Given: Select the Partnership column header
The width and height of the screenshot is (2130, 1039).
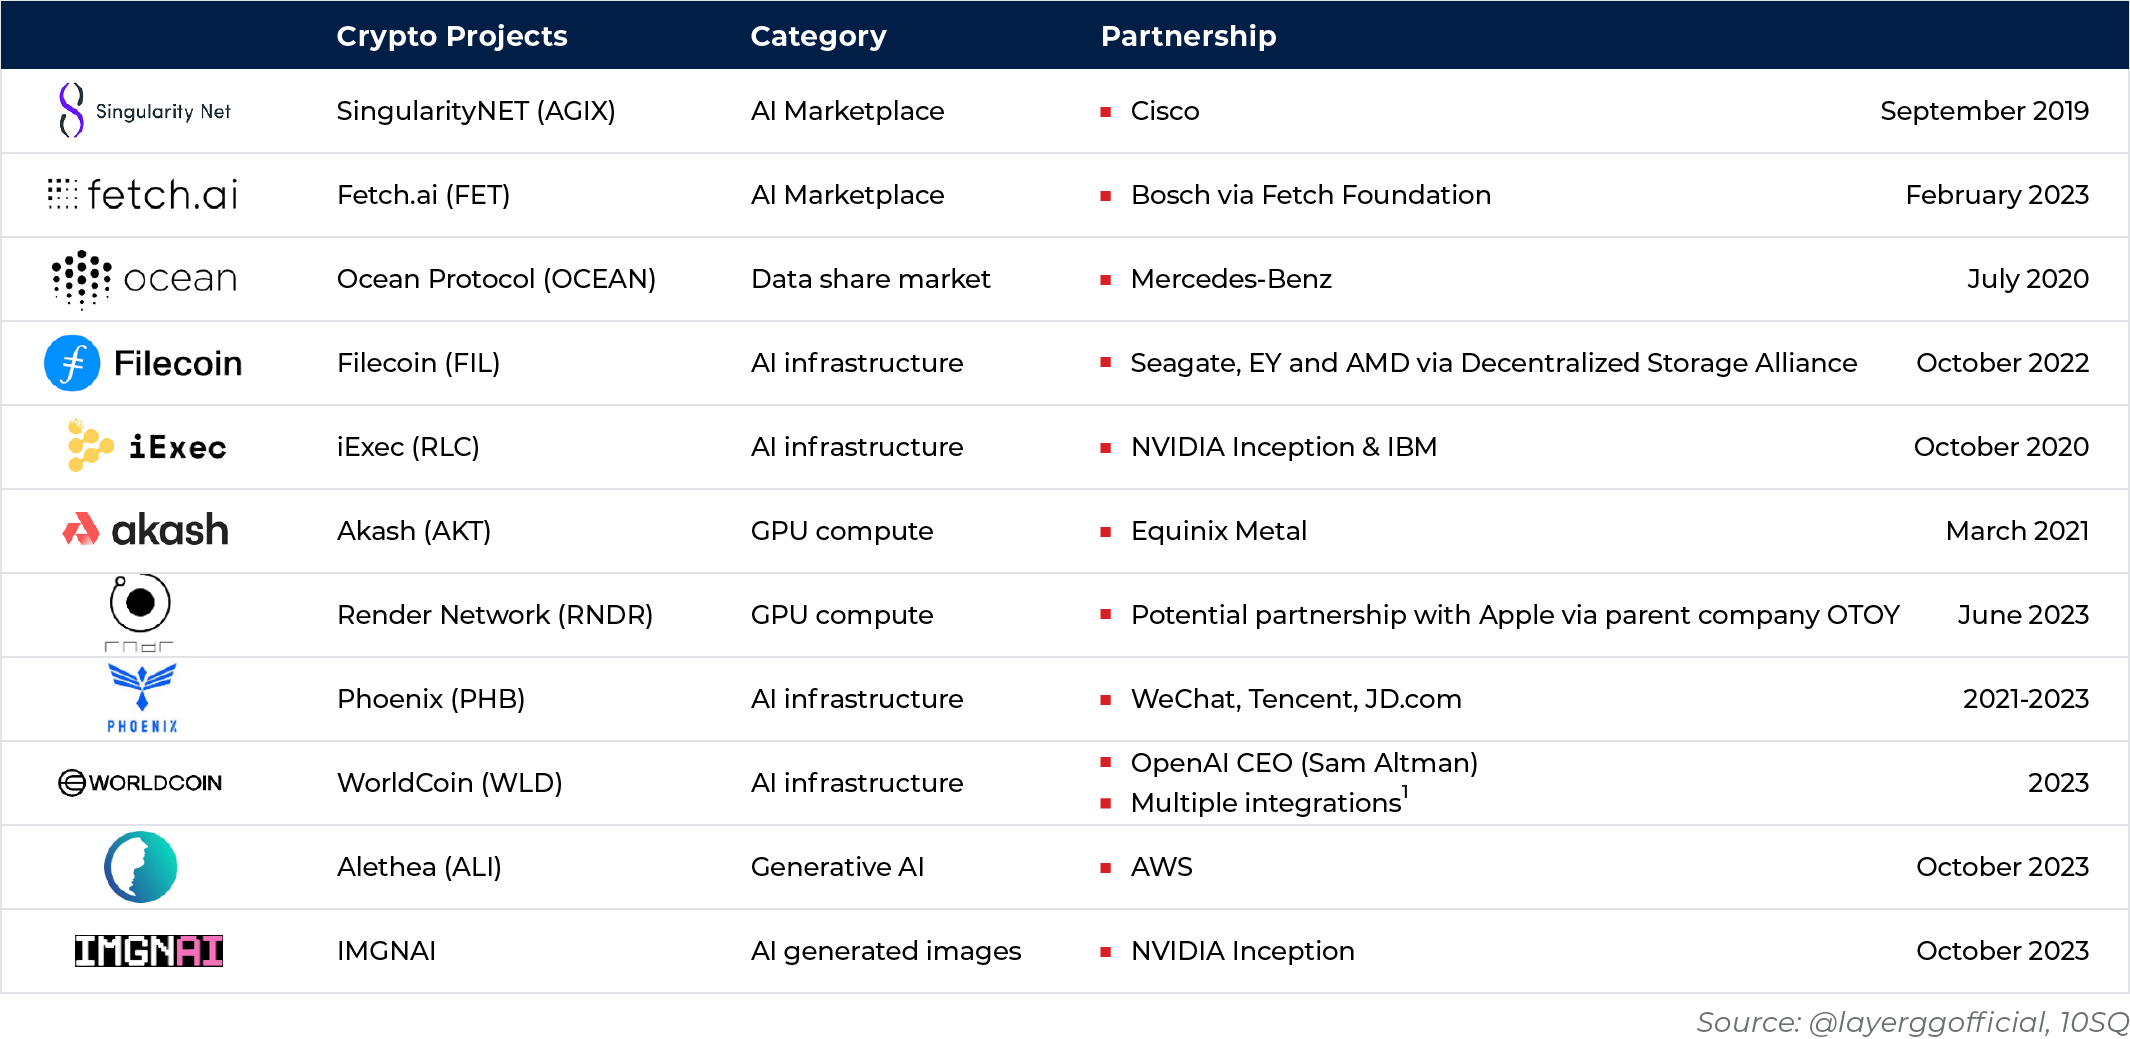Looking at the screenshot, I should (x=1188, y=36).
